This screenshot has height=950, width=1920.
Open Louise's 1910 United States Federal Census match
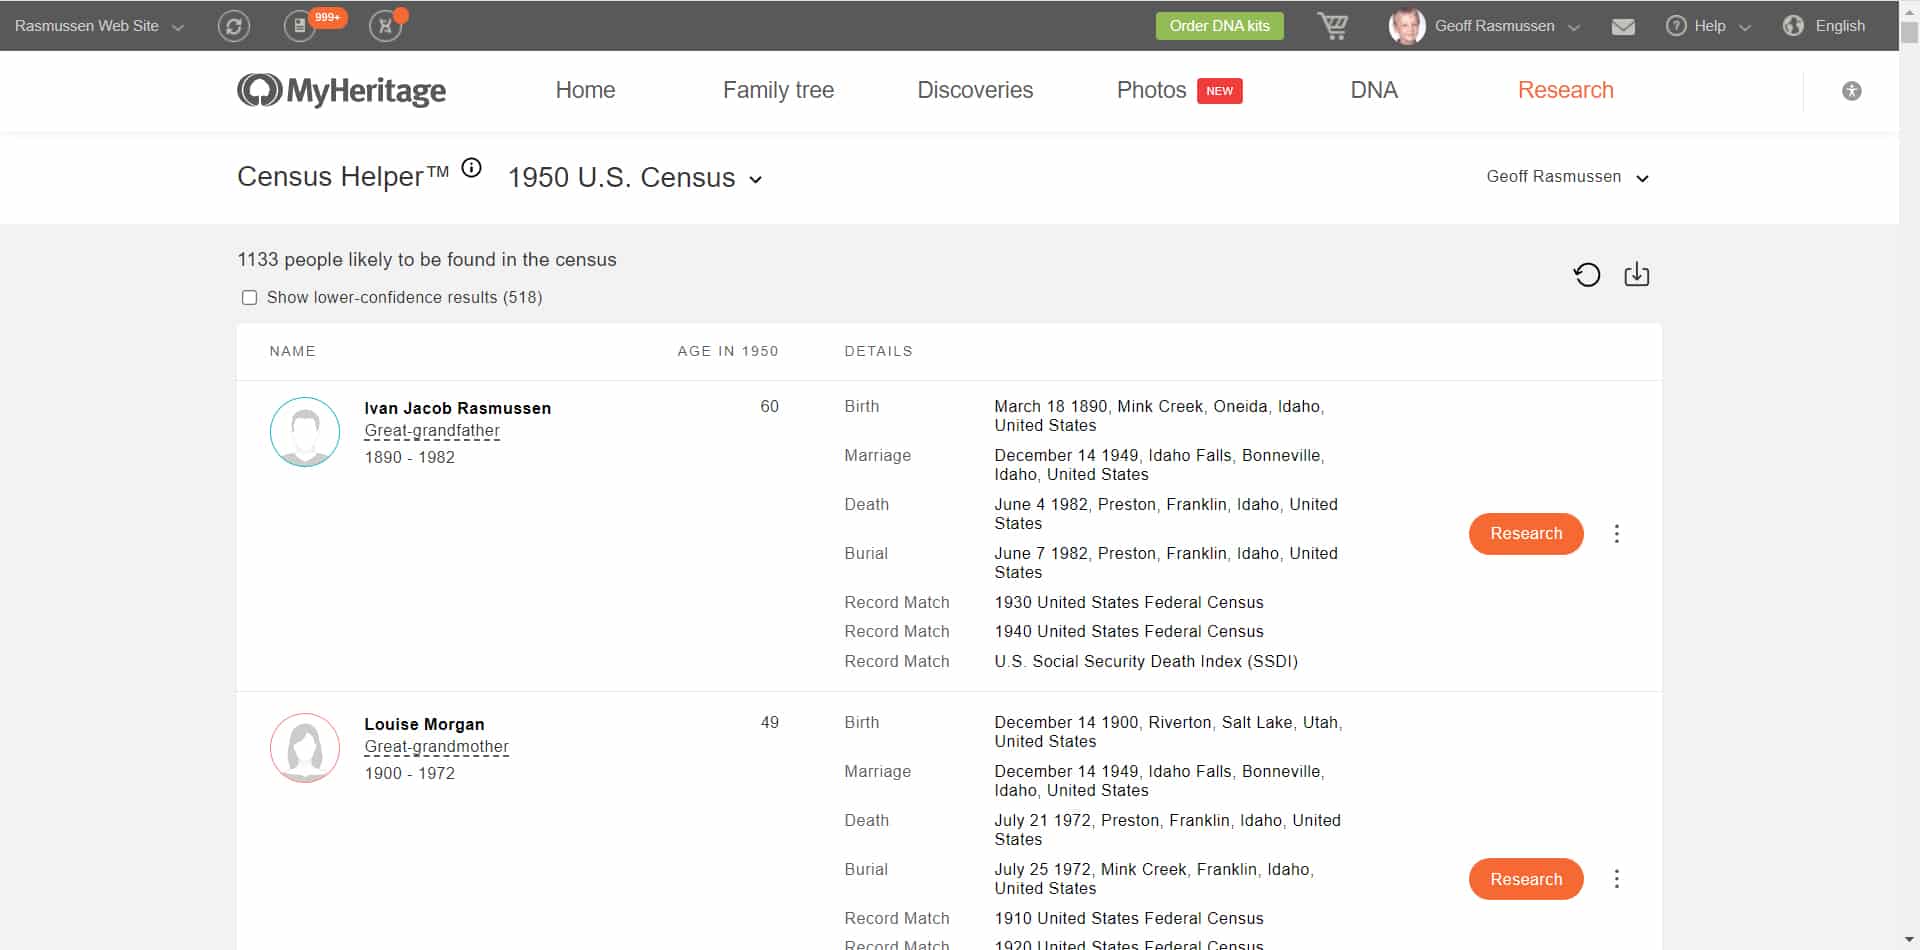point(1129,918)
